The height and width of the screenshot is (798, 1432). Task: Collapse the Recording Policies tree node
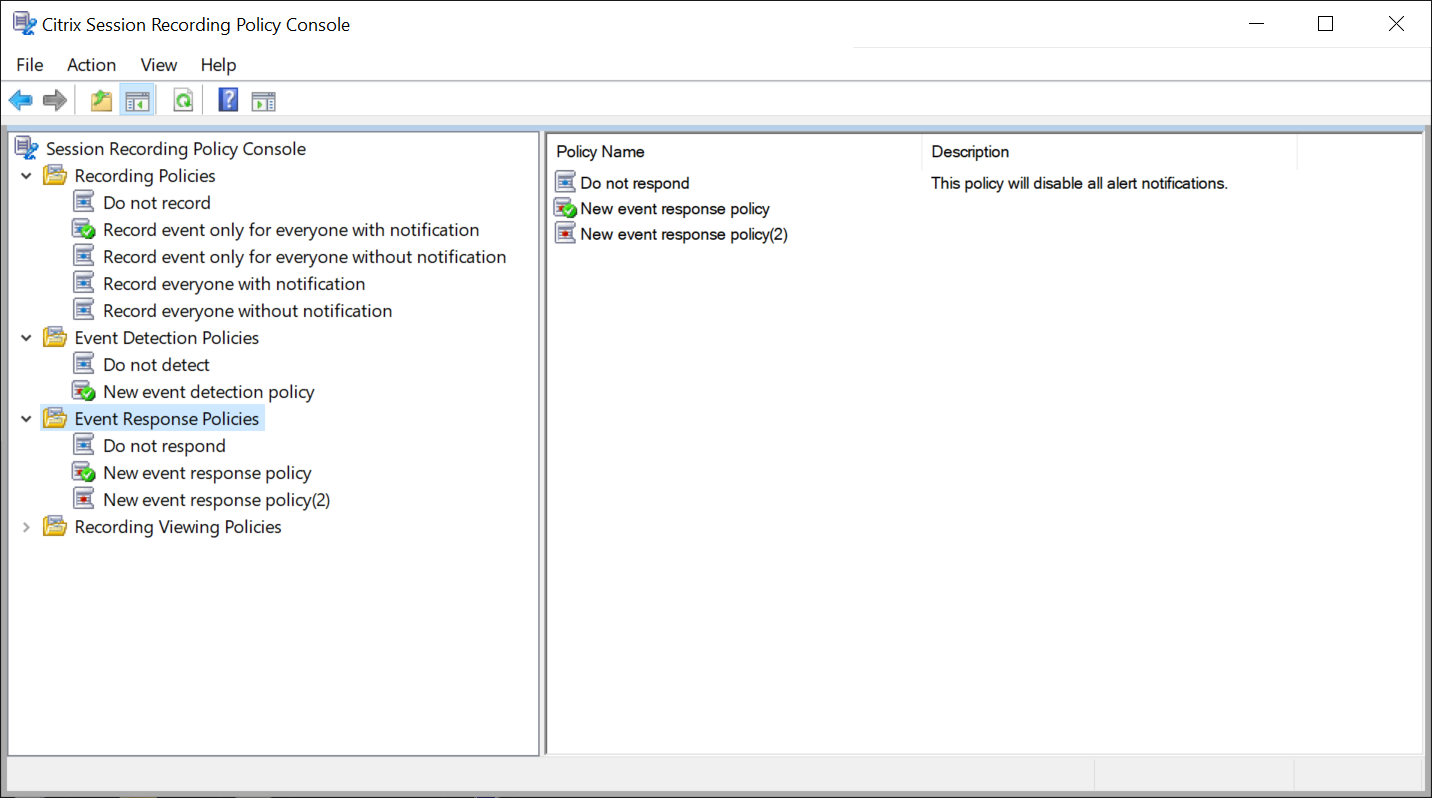click(27, 176)
